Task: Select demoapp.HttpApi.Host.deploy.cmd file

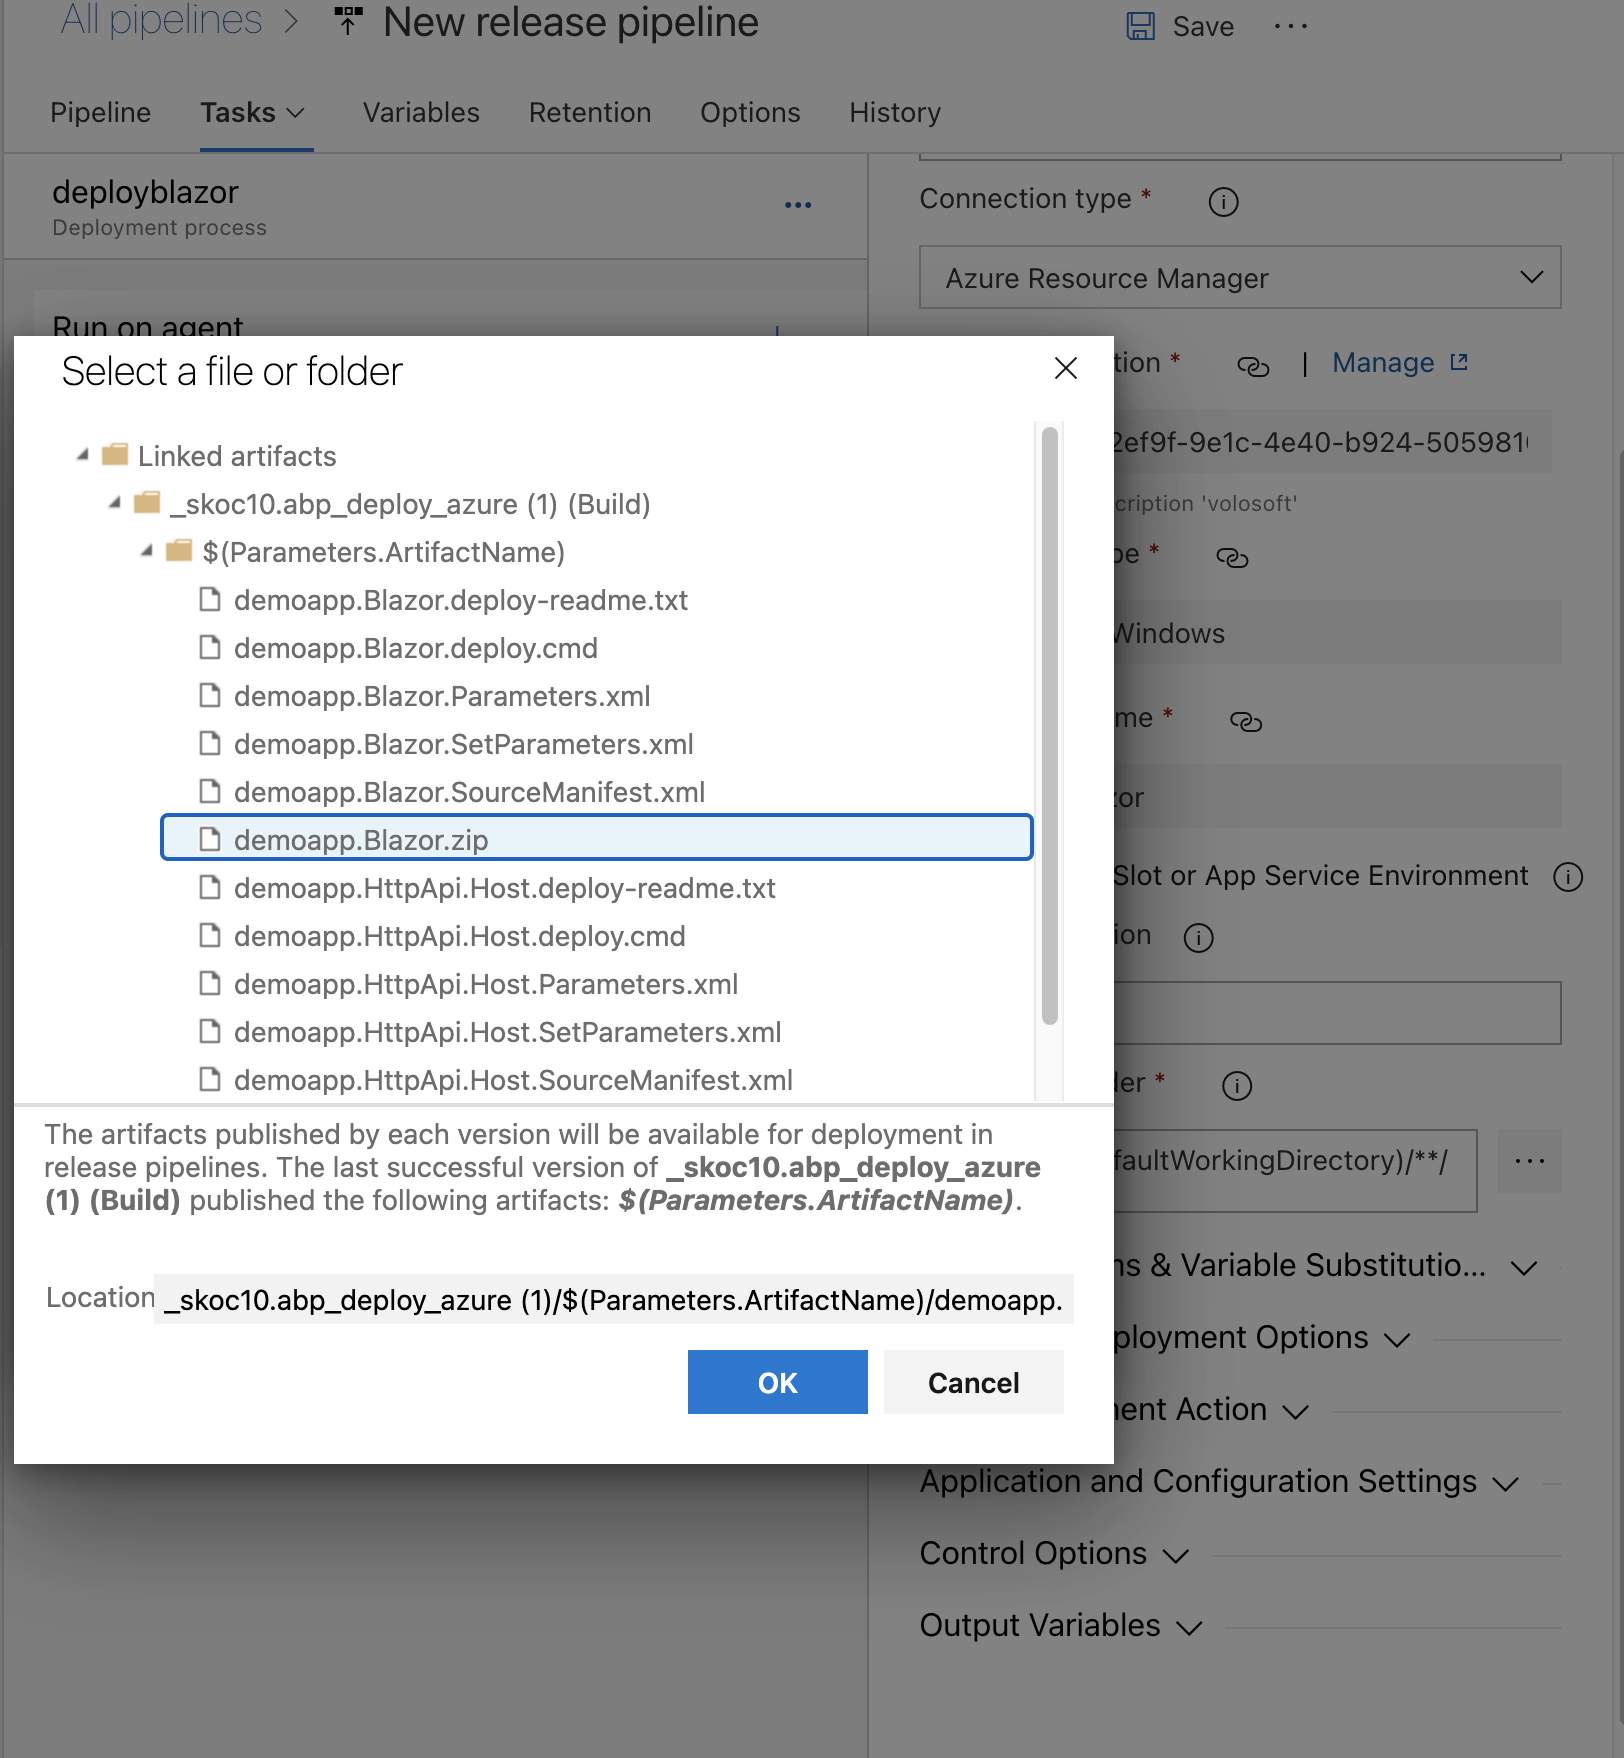Action: [459, 936]
